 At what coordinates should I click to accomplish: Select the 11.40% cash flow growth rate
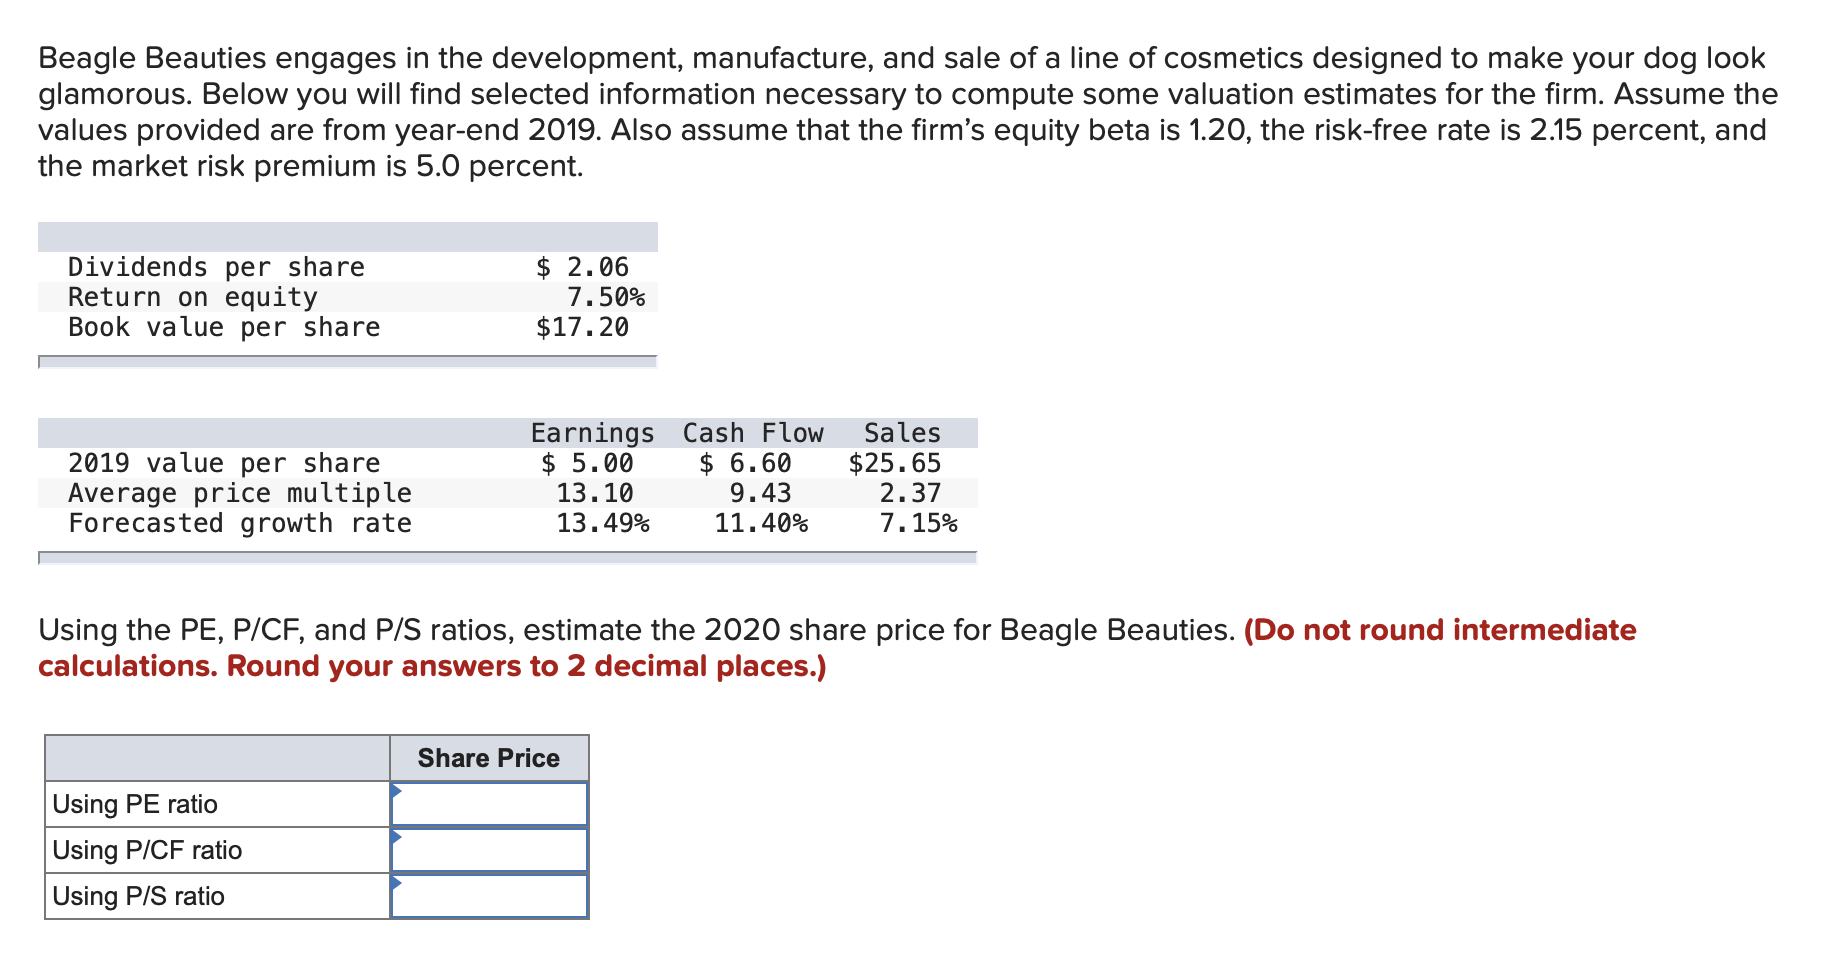coord(761,523)
